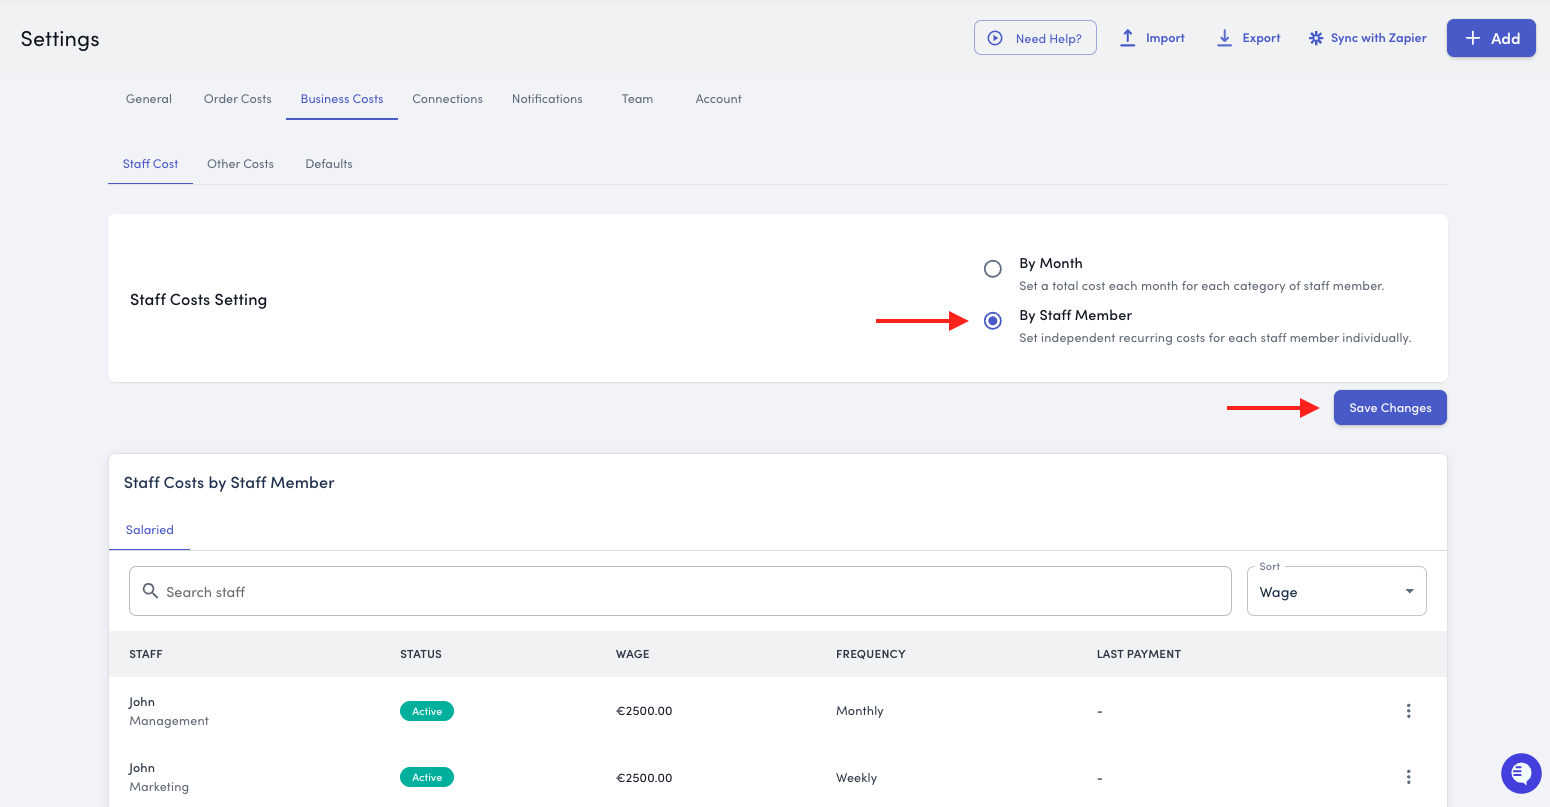Select the By Month radio option
The image size is (1550, 807).
coord(992,269)
